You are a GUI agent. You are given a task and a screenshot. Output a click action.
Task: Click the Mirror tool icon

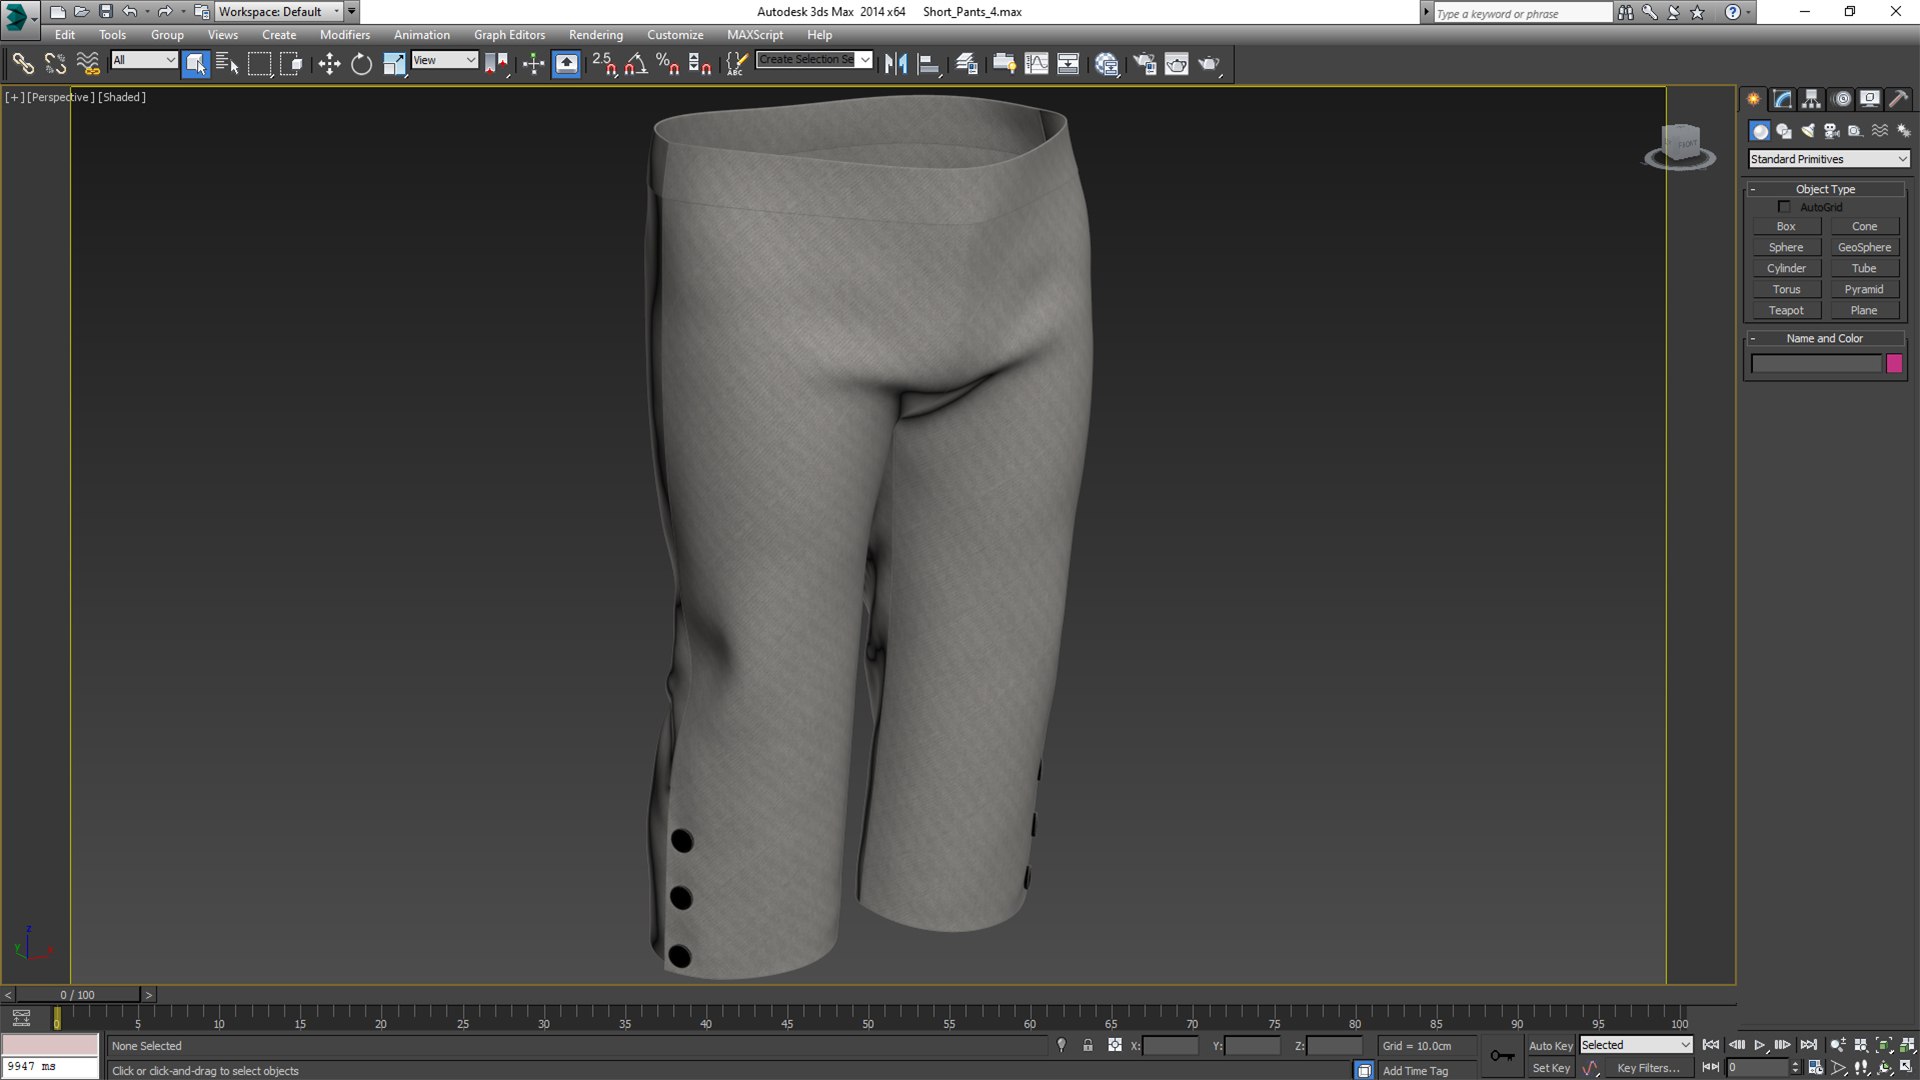[x=896, y=64]
